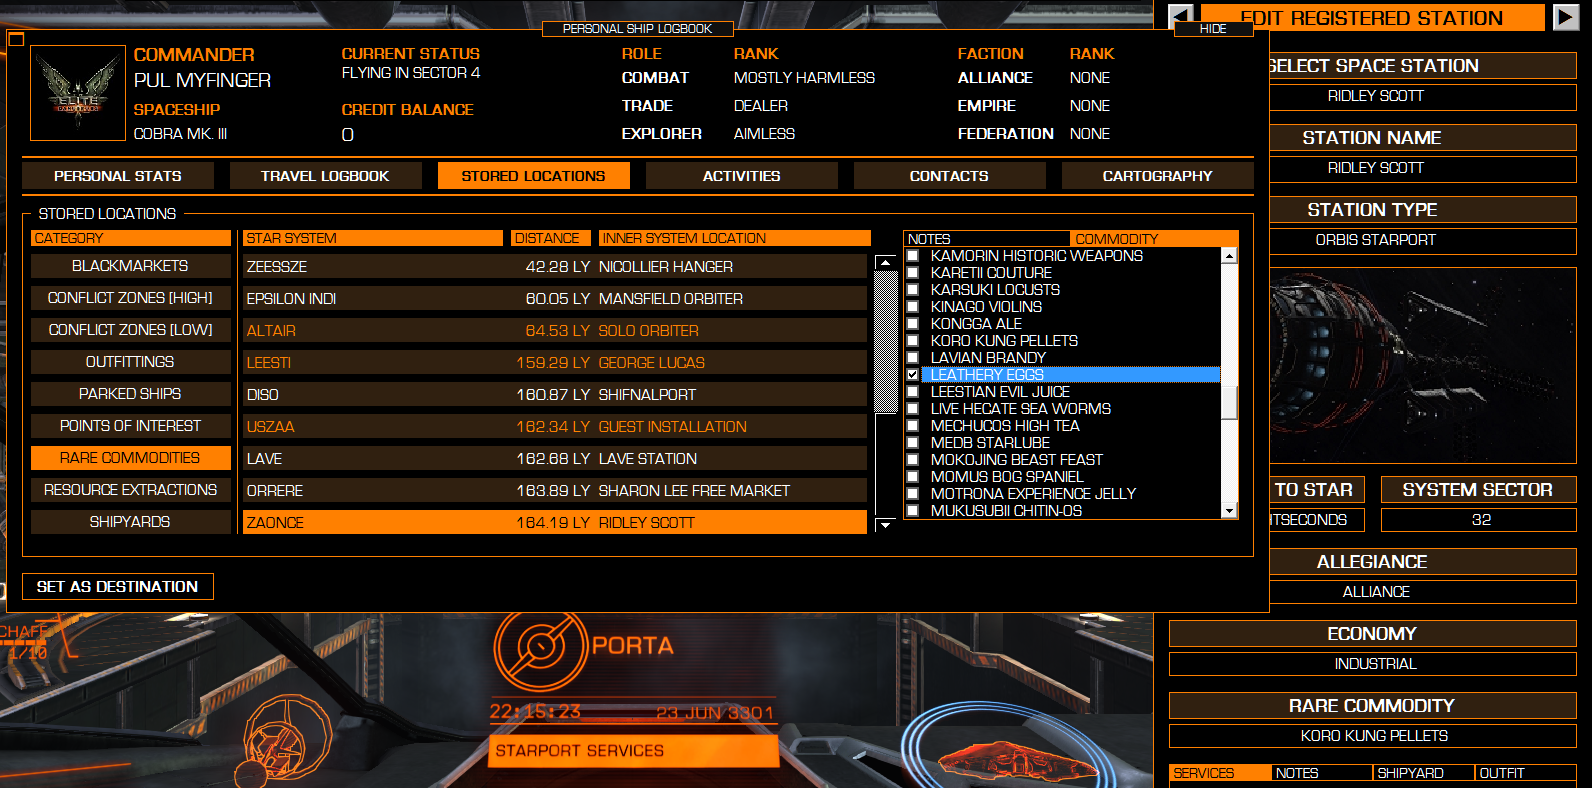Open the Cartography tab
The height and width of the screenshot is (788, 1592).
(1157, 176)
